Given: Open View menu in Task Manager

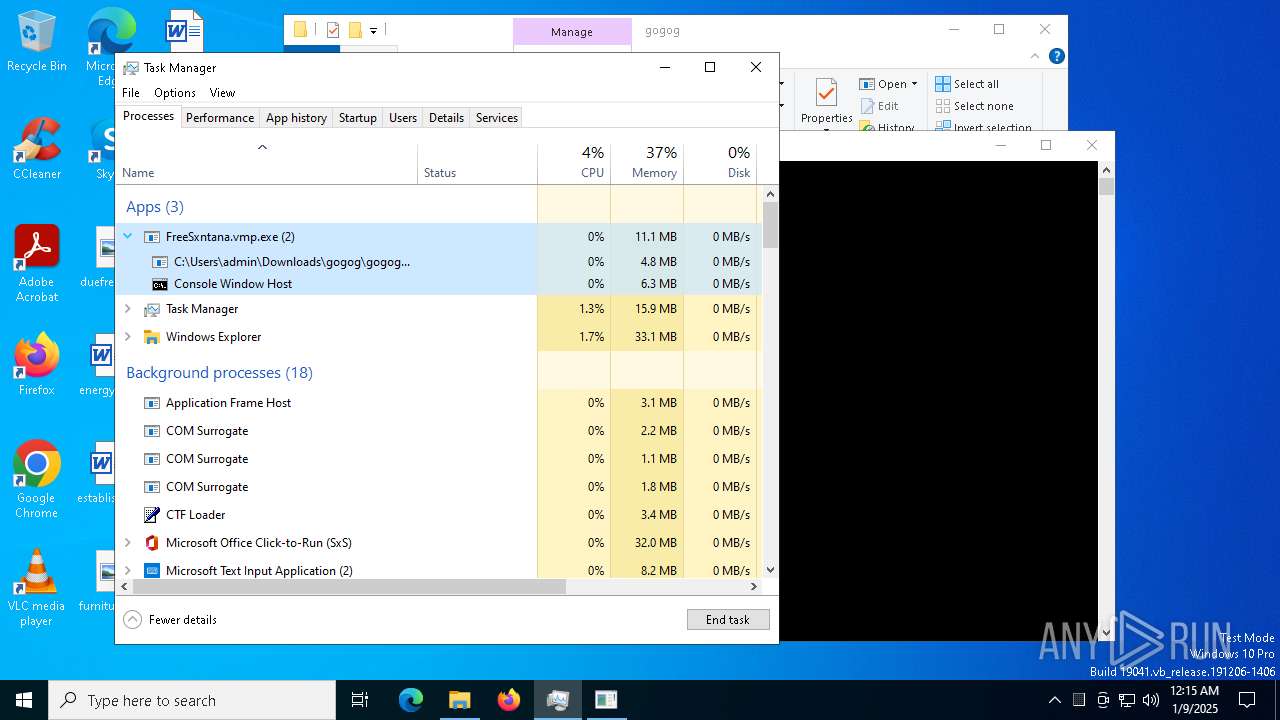Looking at the screenshot, I should (222, 93).
